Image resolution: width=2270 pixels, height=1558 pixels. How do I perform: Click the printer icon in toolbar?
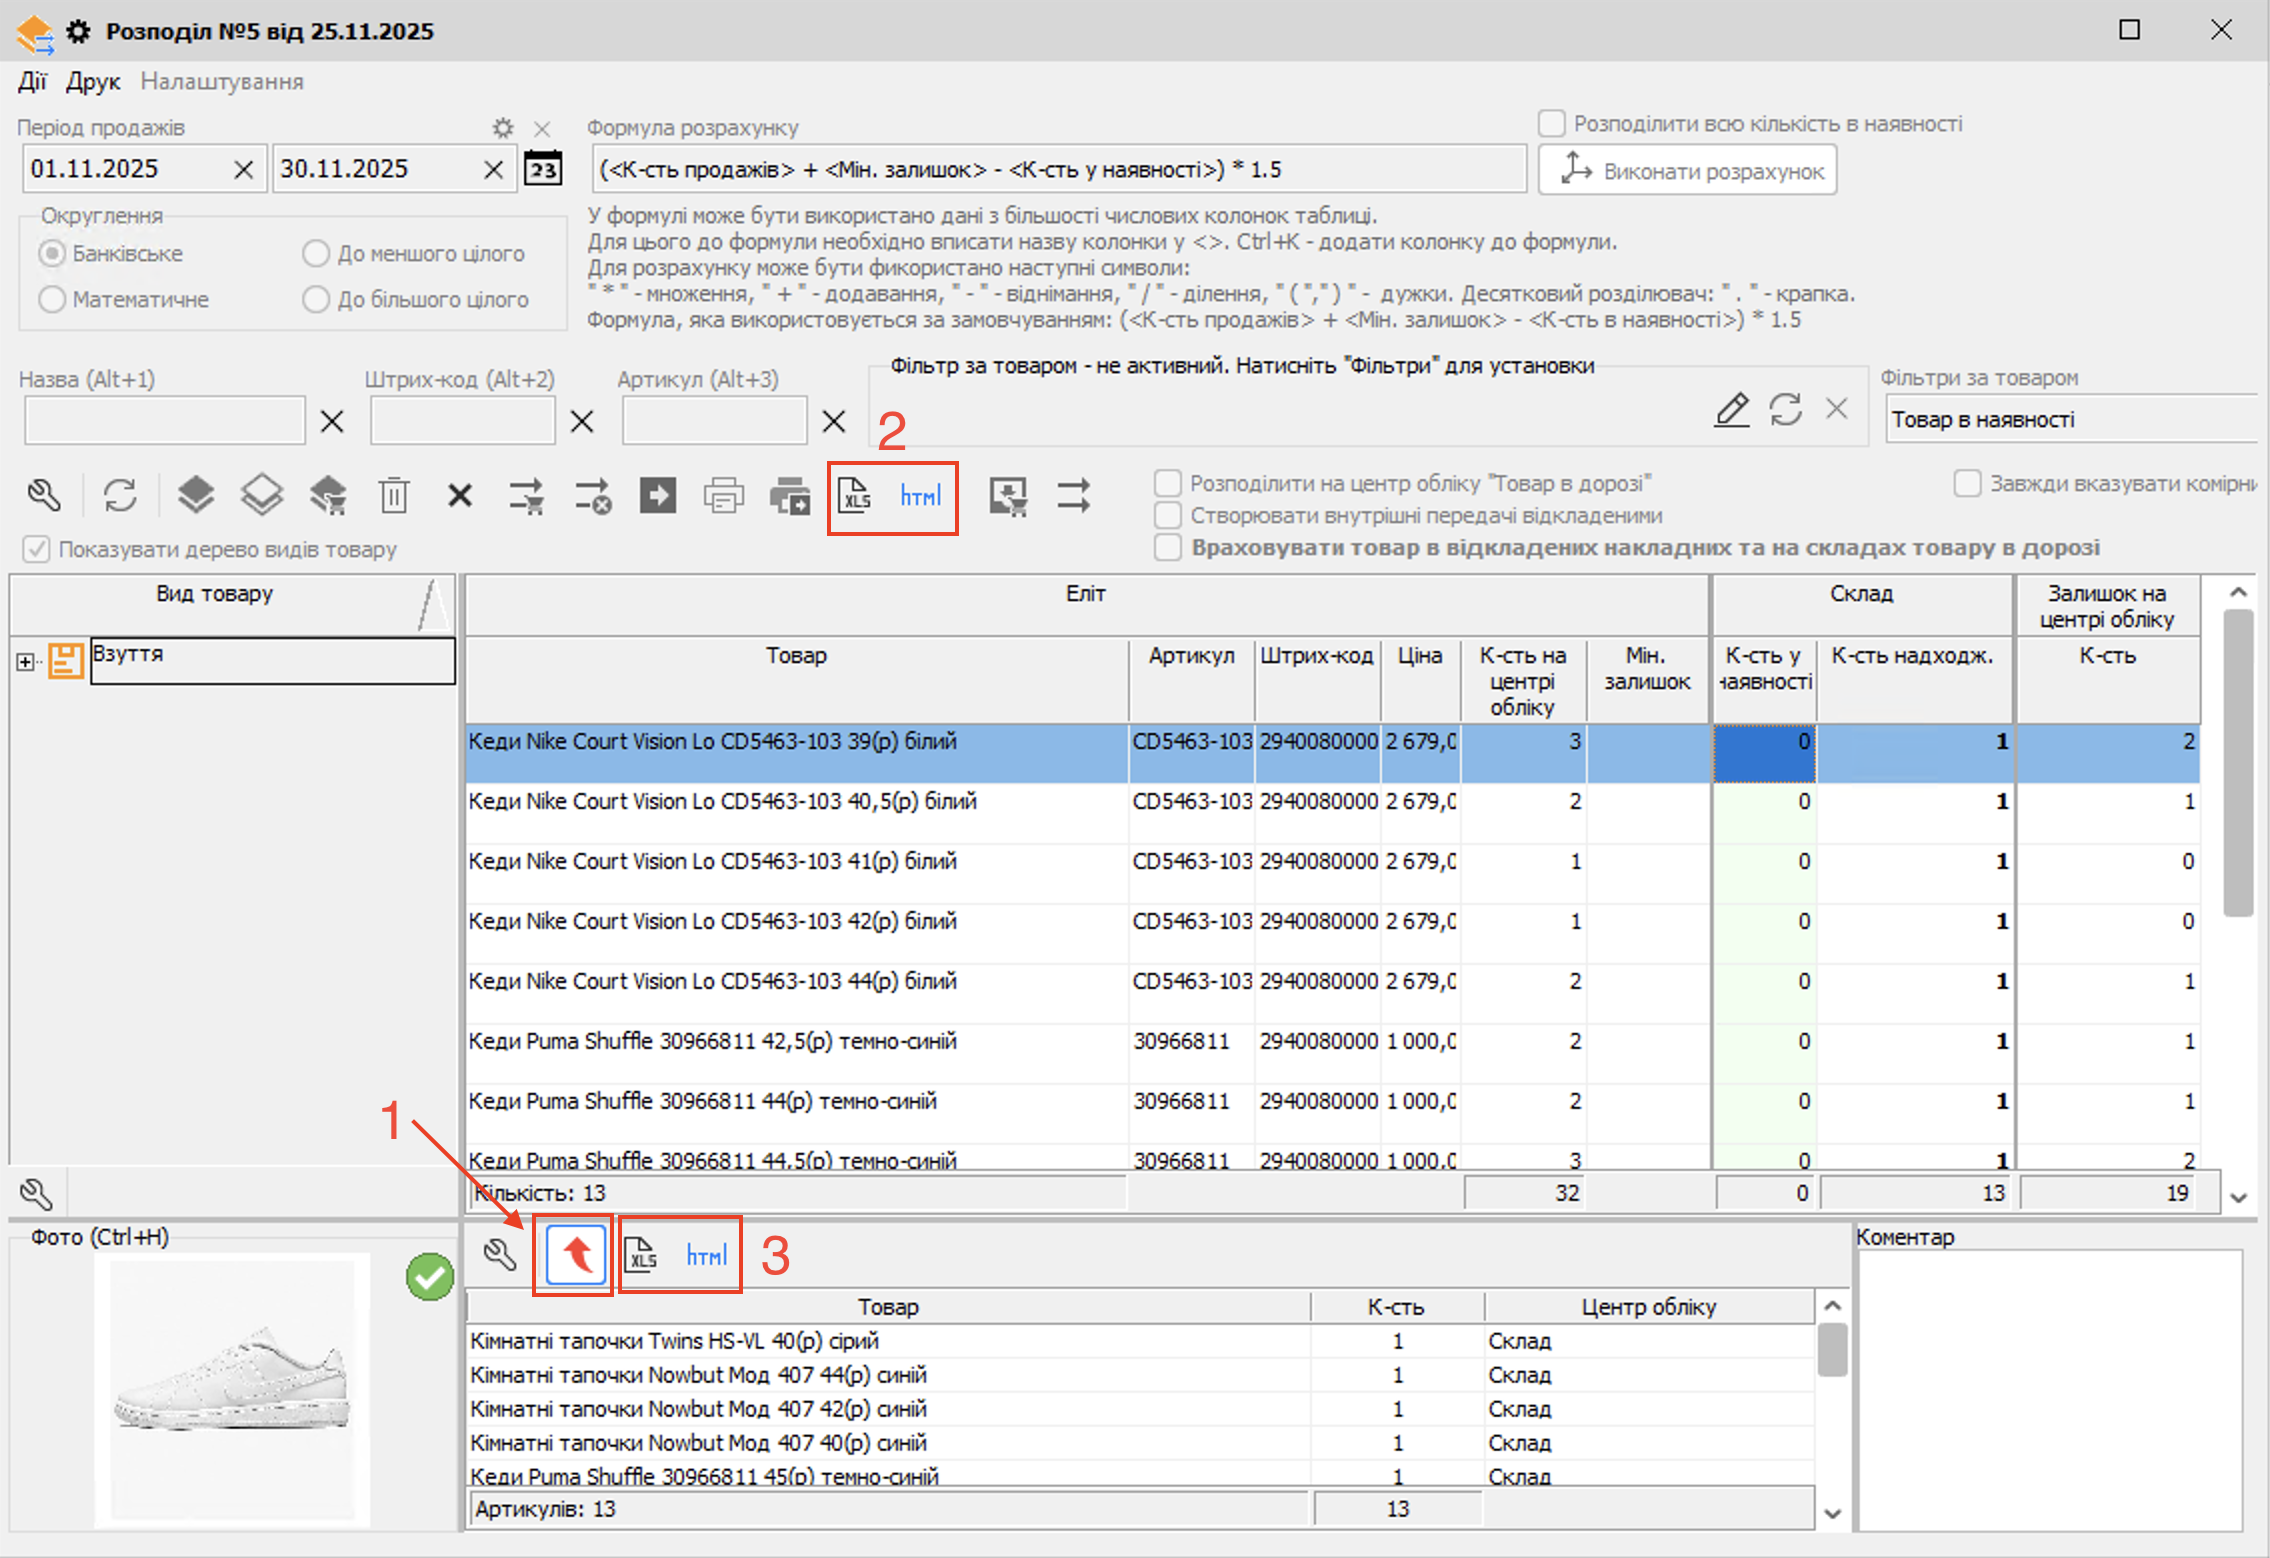click(x=723, y=496)
